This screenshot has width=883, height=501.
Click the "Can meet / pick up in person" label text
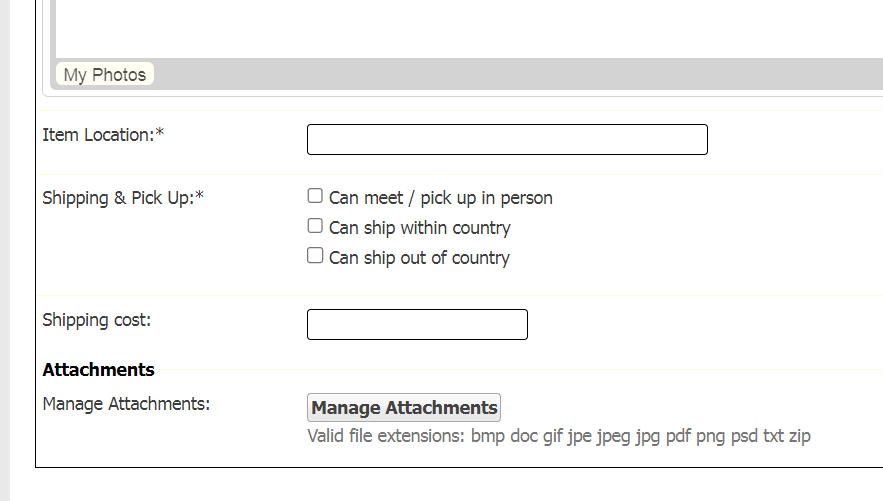pyautogui.click(x=440, y=198)
